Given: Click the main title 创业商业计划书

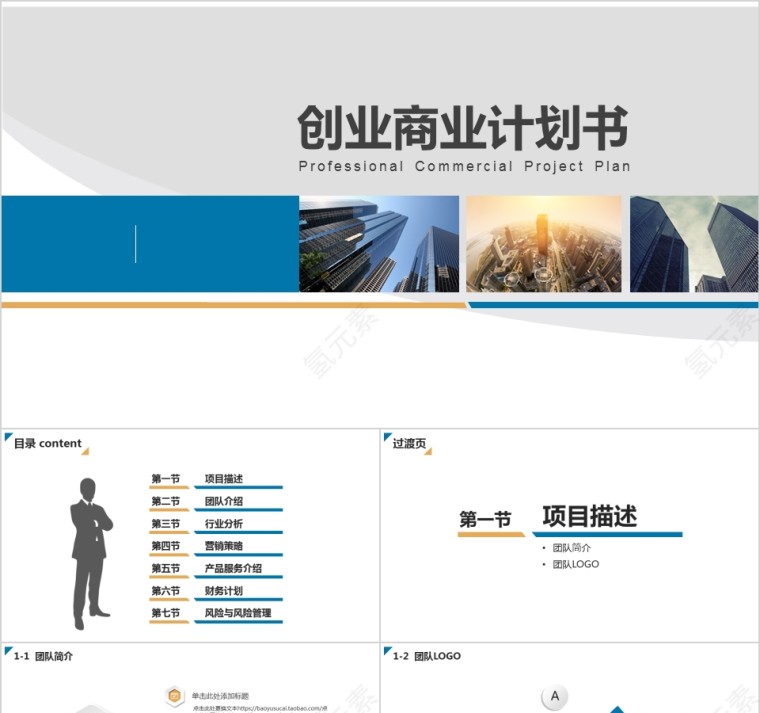Looking at the screenshot, I should coord(463,130).
